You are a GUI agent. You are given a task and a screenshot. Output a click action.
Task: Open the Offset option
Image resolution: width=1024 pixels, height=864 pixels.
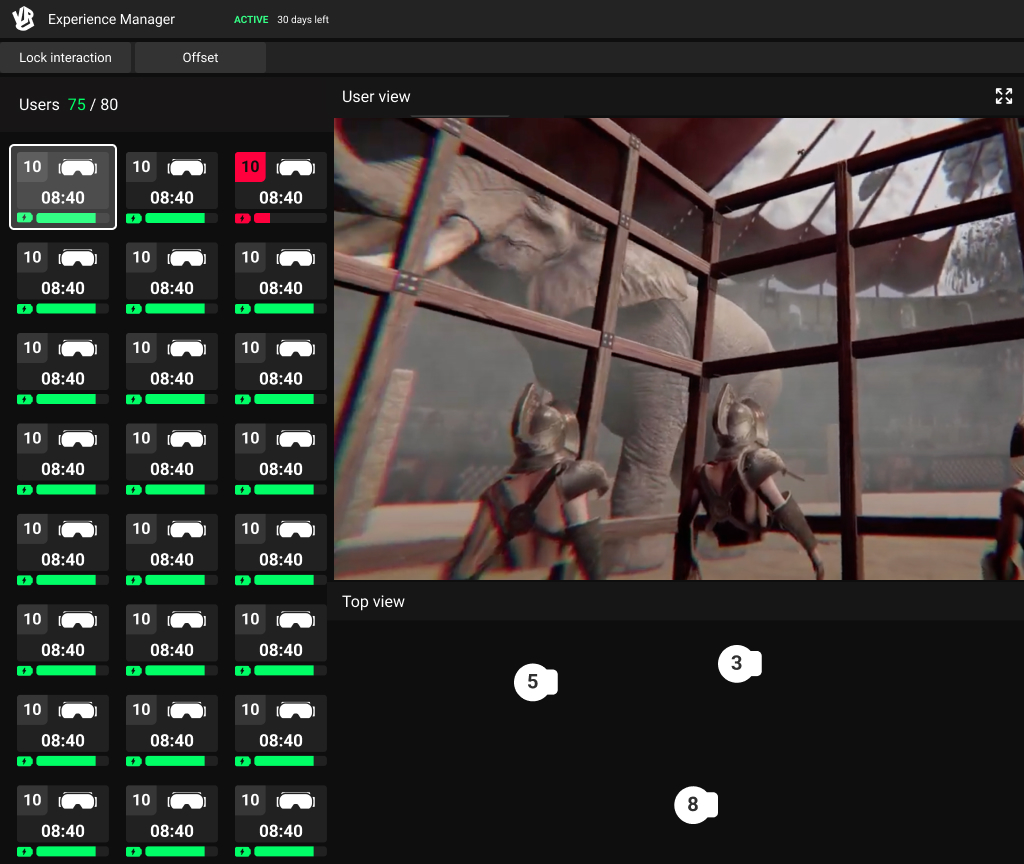[200, 57]
